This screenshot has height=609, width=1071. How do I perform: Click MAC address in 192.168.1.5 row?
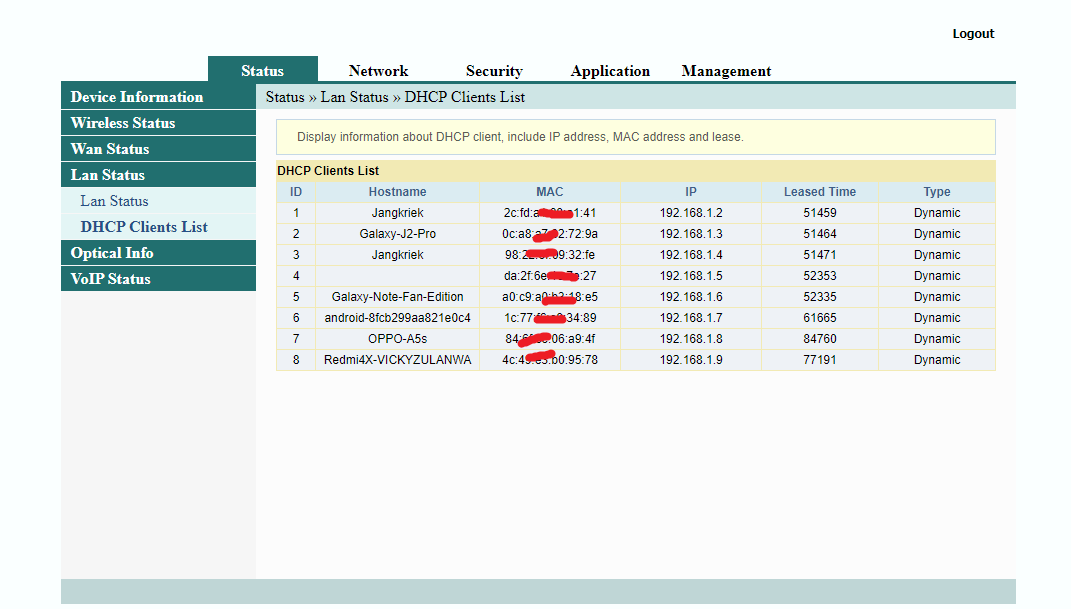550,276
